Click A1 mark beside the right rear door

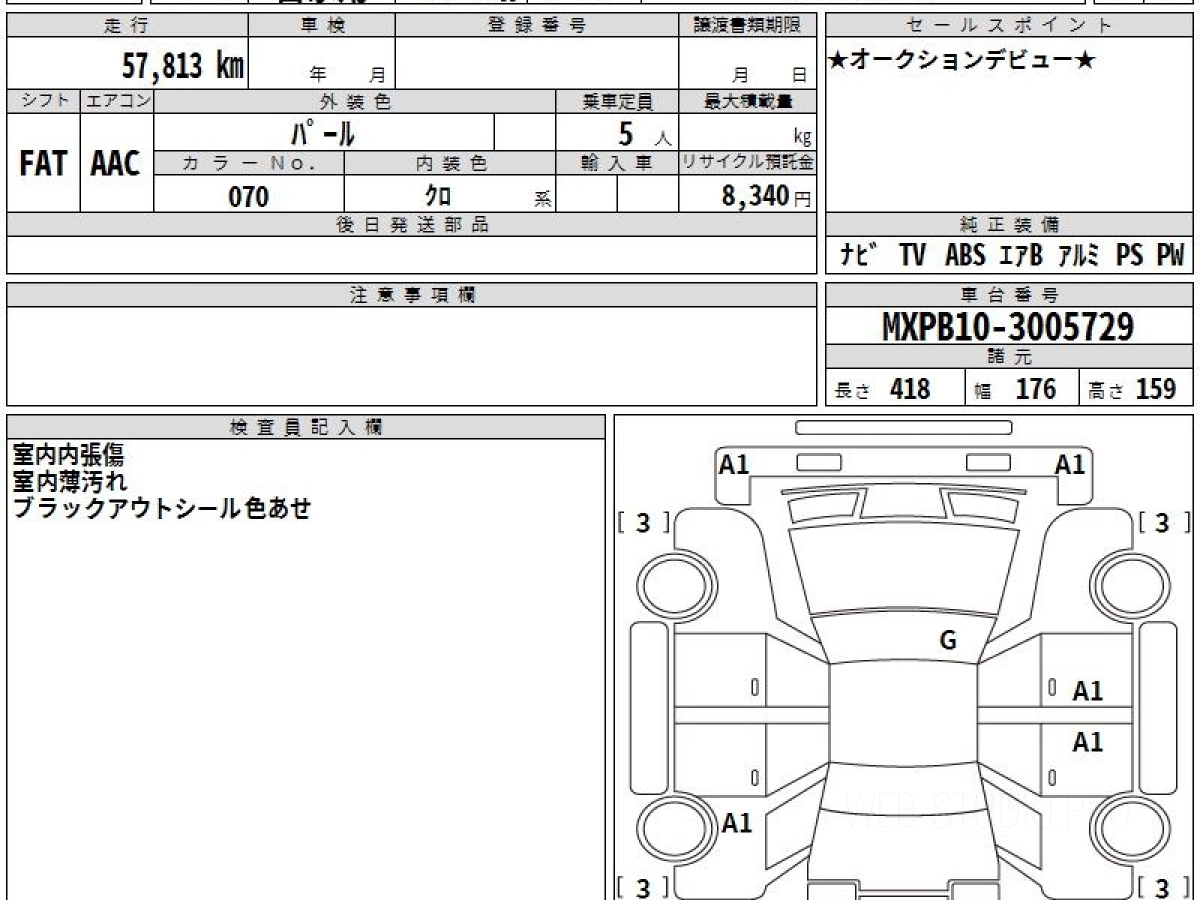point(1087,742)
